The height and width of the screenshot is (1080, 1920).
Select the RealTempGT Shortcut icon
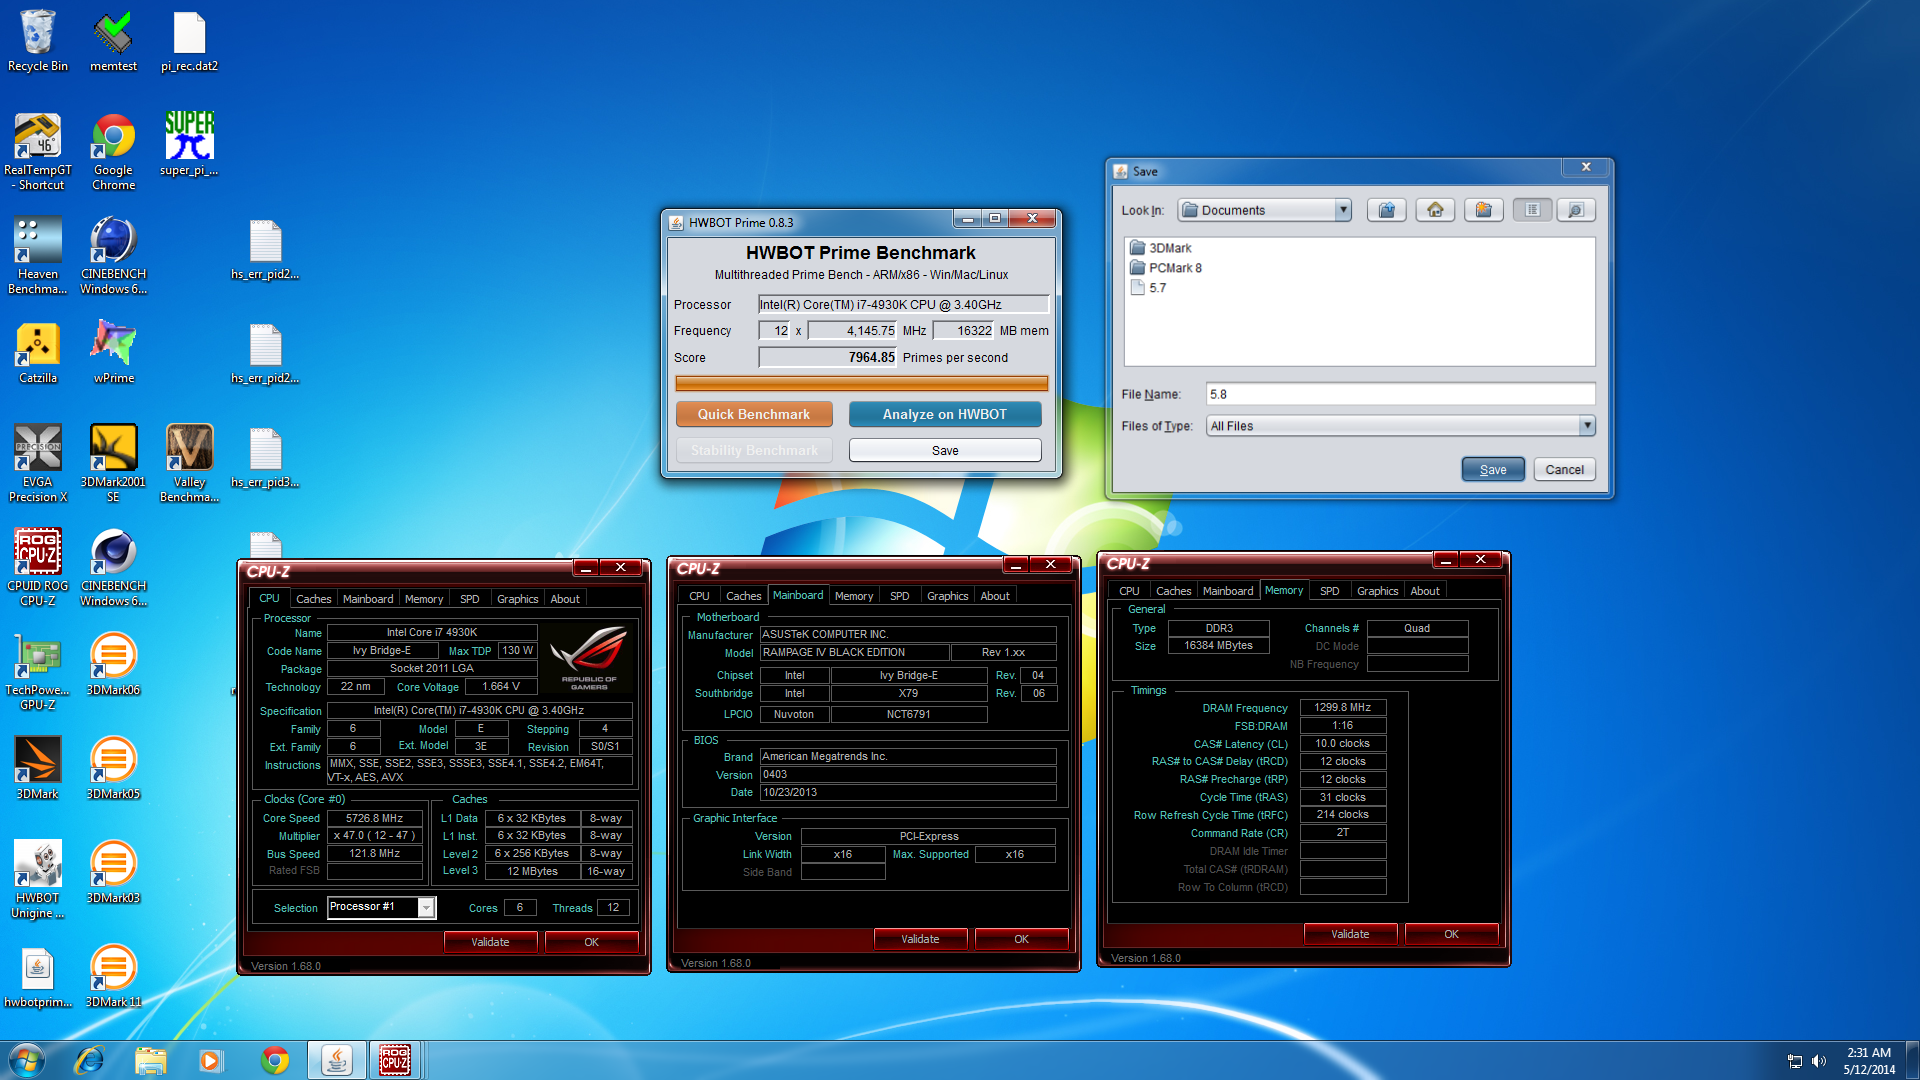[x=38, y=152]
